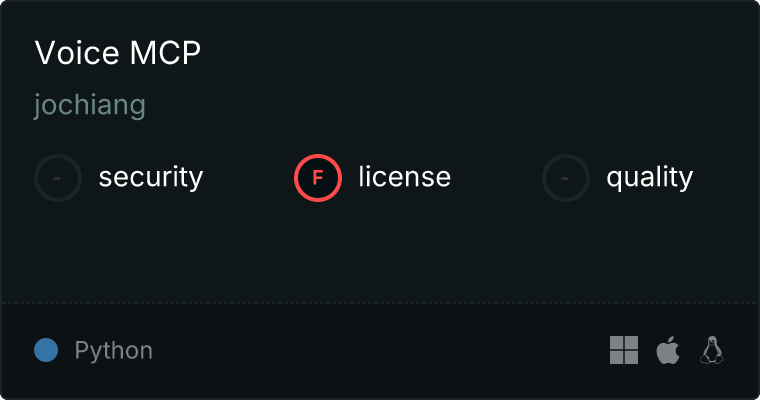Viewport: 760px width, 400px height.
Task: Click the Windows platform icon
Action: click(x=624, y=350)
